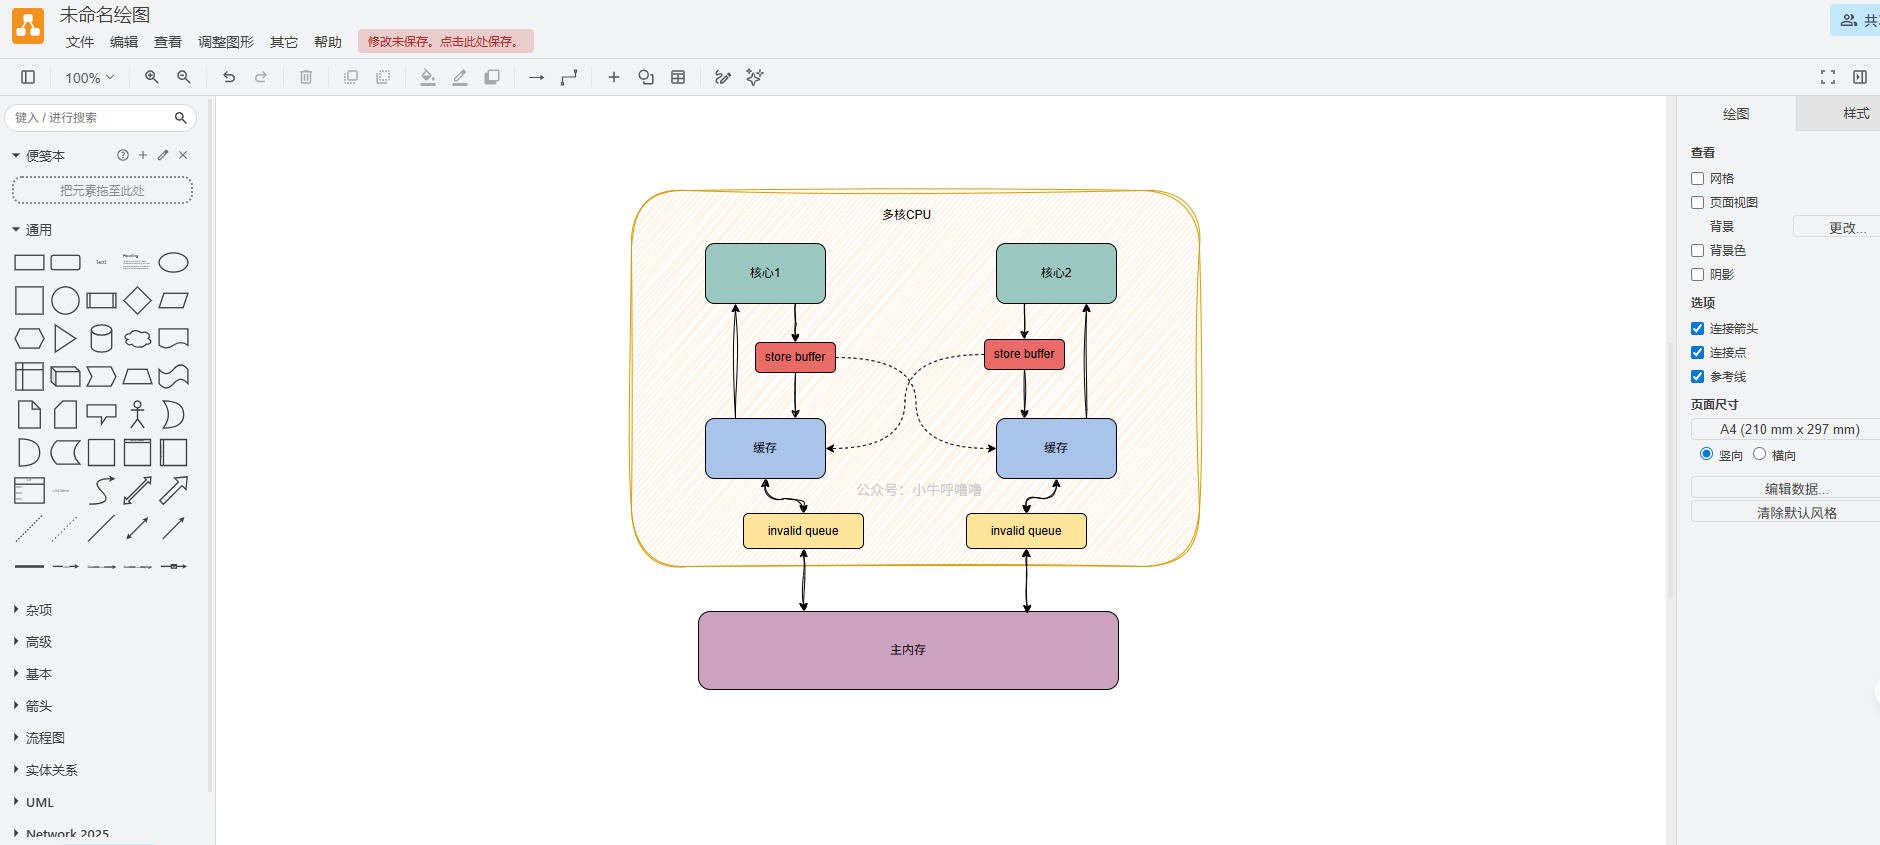
Task: Expand the 杂项 category
Action: pyautogui.click(x=33, y=610)
